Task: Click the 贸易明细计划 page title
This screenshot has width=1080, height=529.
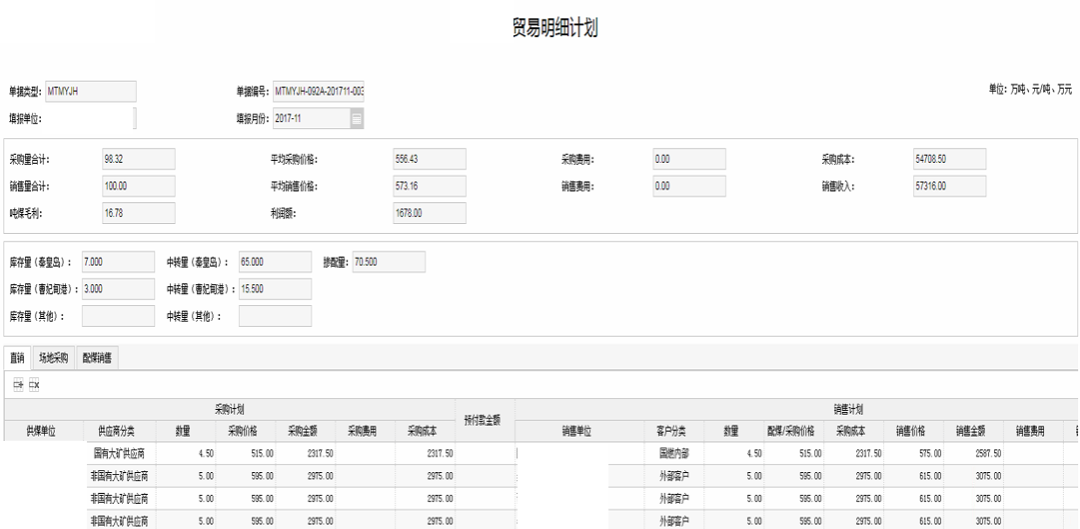Action: (x=555, y=29)
